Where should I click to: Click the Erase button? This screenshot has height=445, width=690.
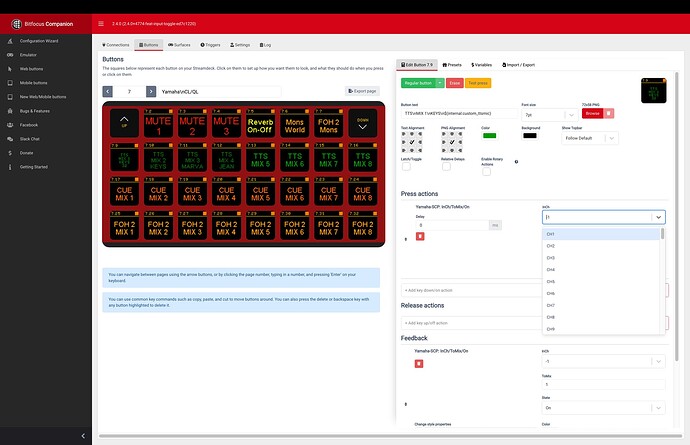pos(455,83)
